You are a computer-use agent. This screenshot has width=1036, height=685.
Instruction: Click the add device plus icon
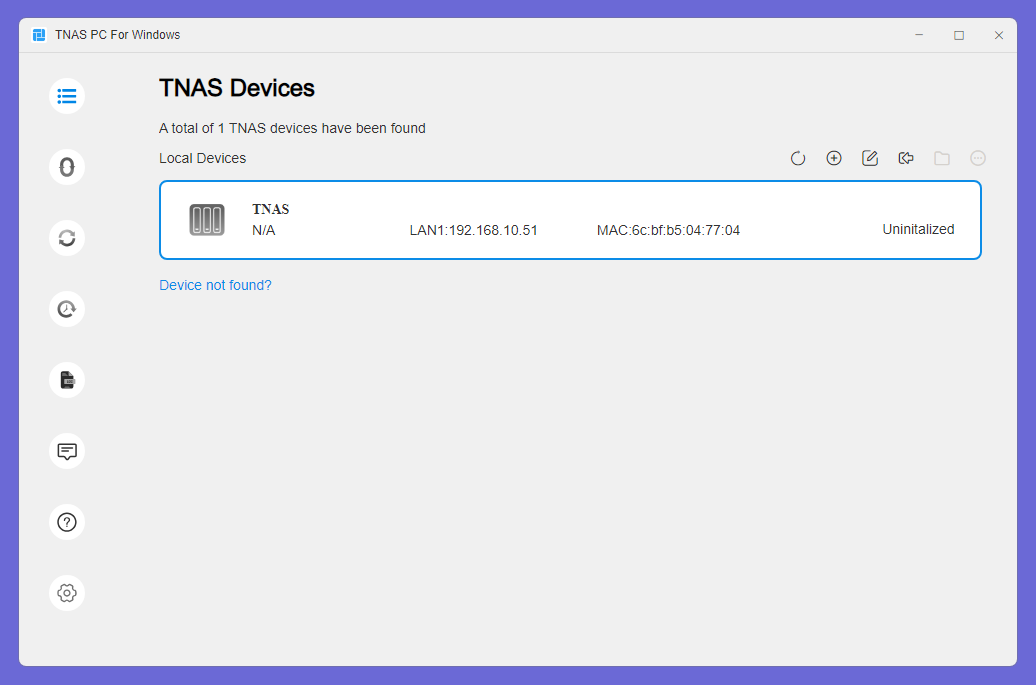(834, 158)
